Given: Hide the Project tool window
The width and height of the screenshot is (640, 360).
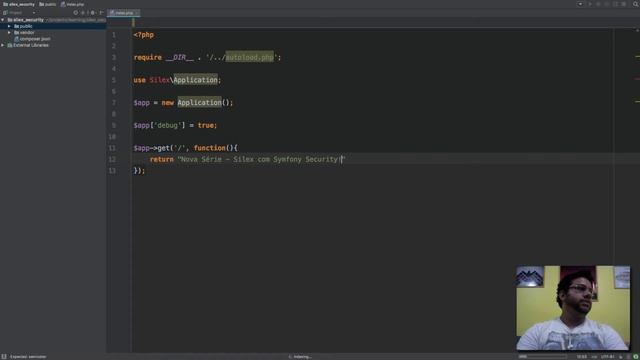Looking at the screenshot, I should (101, 13).
